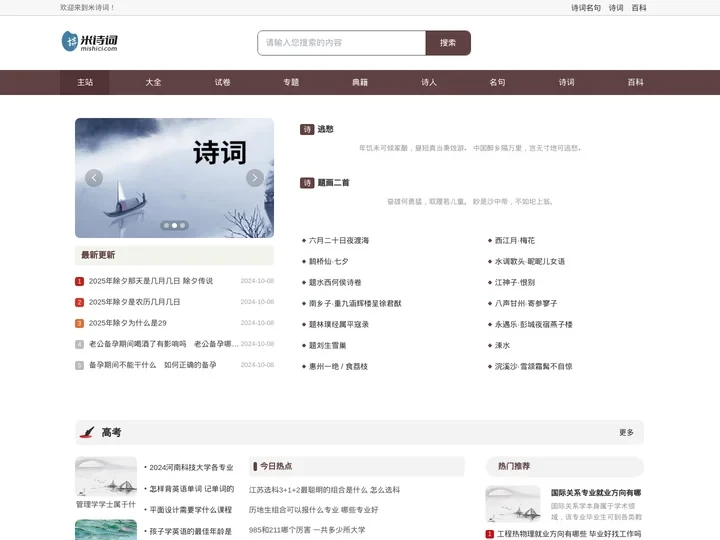This screenshot has width=720, height=540.
Task: Open 鹊桥仙·七夕 poem link
Action: (329, 262)
